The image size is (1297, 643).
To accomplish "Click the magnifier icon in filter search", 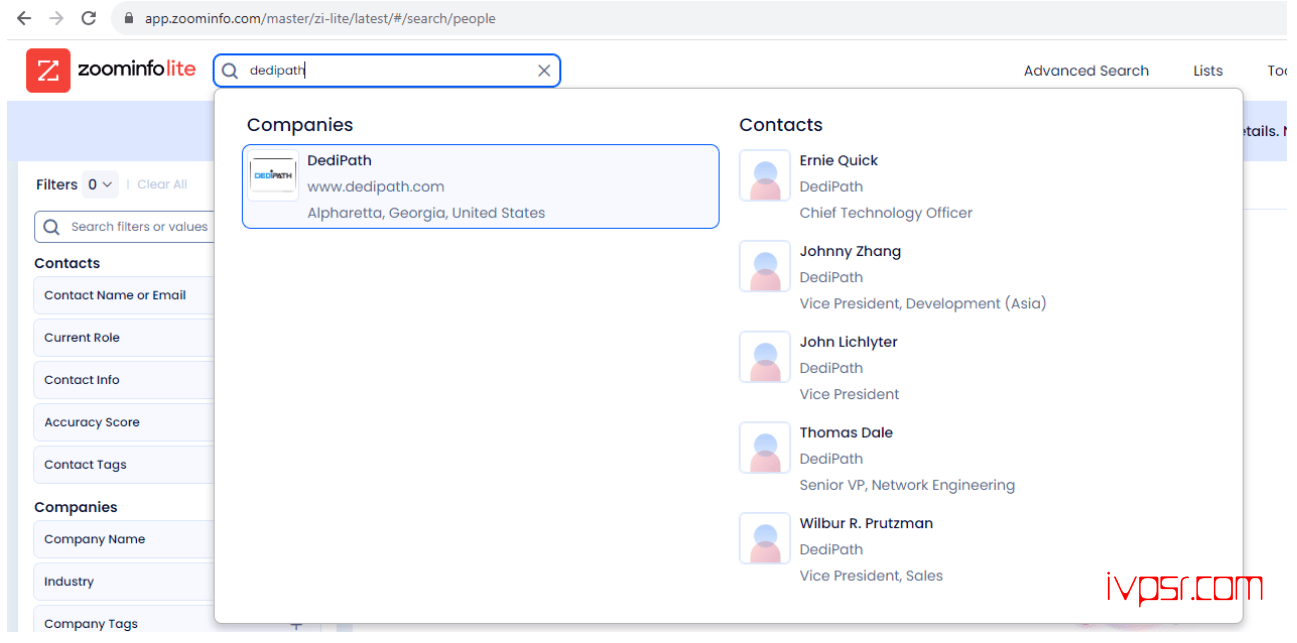I will [52, 227].
